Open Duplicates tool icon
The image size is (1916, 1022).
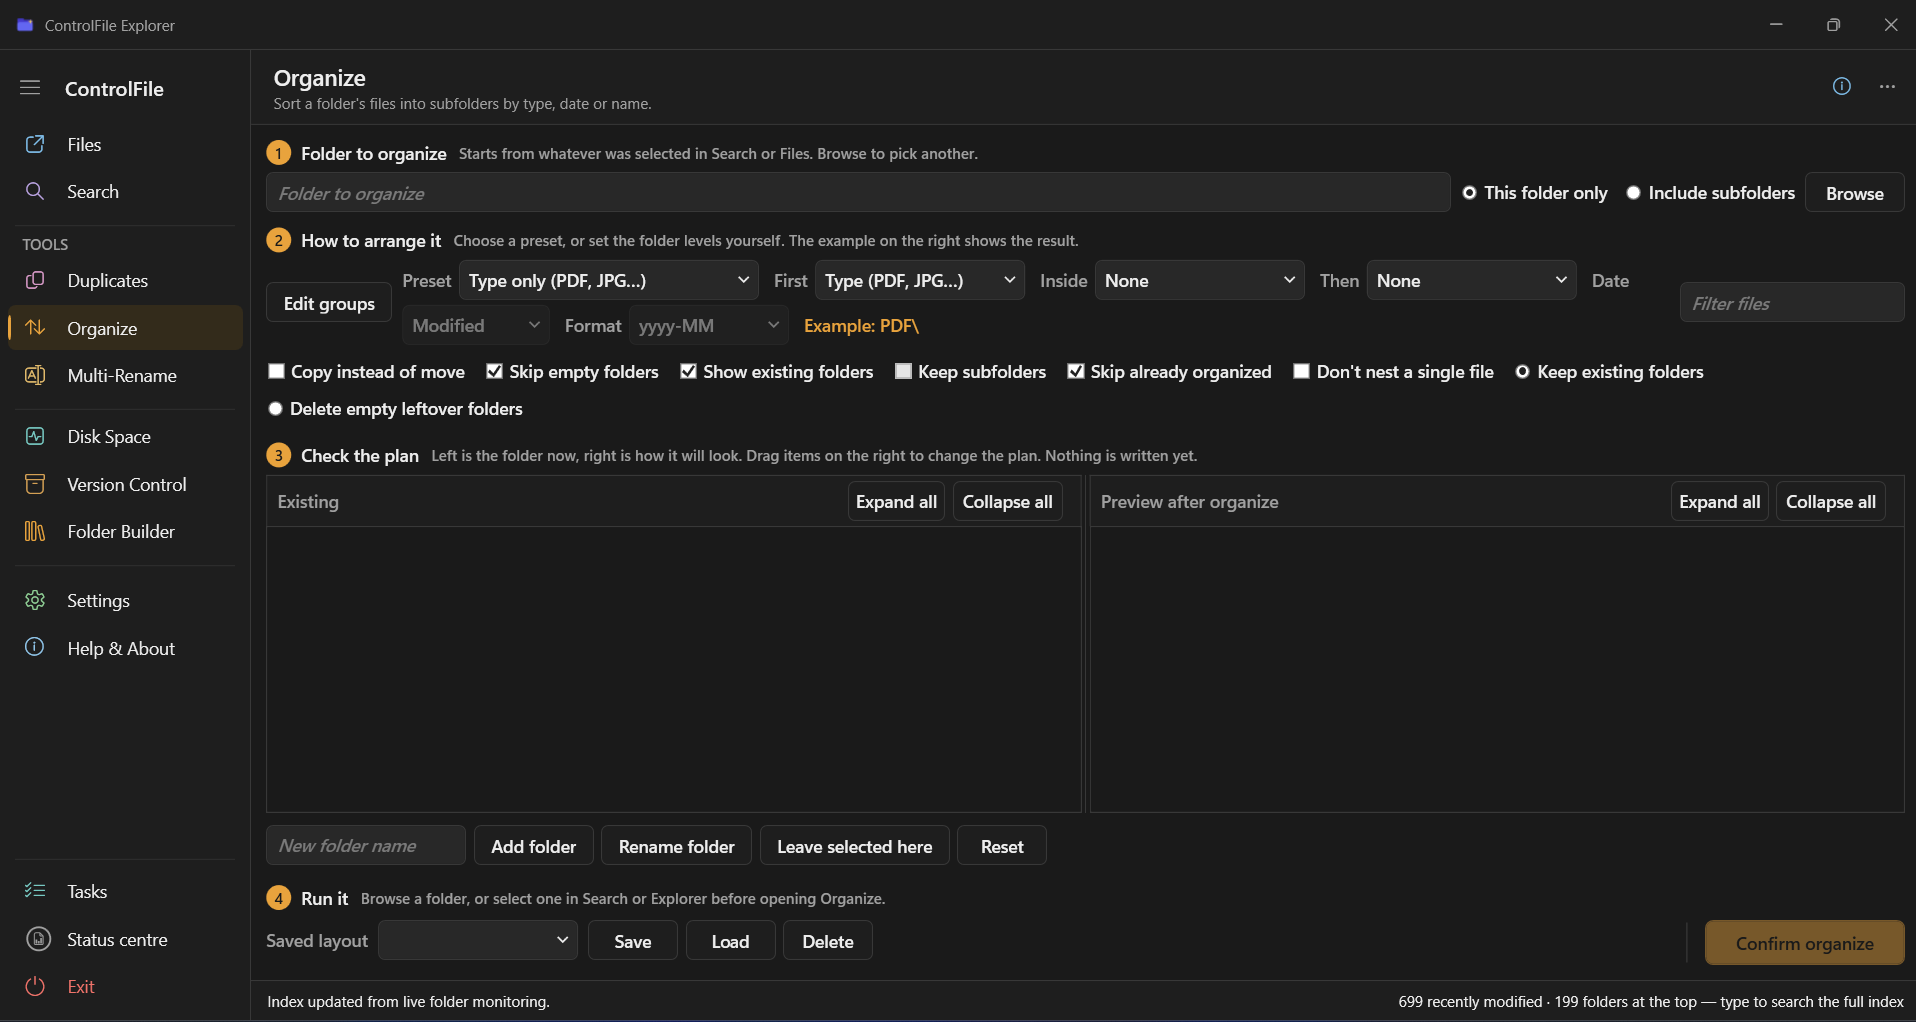[35, 280]
